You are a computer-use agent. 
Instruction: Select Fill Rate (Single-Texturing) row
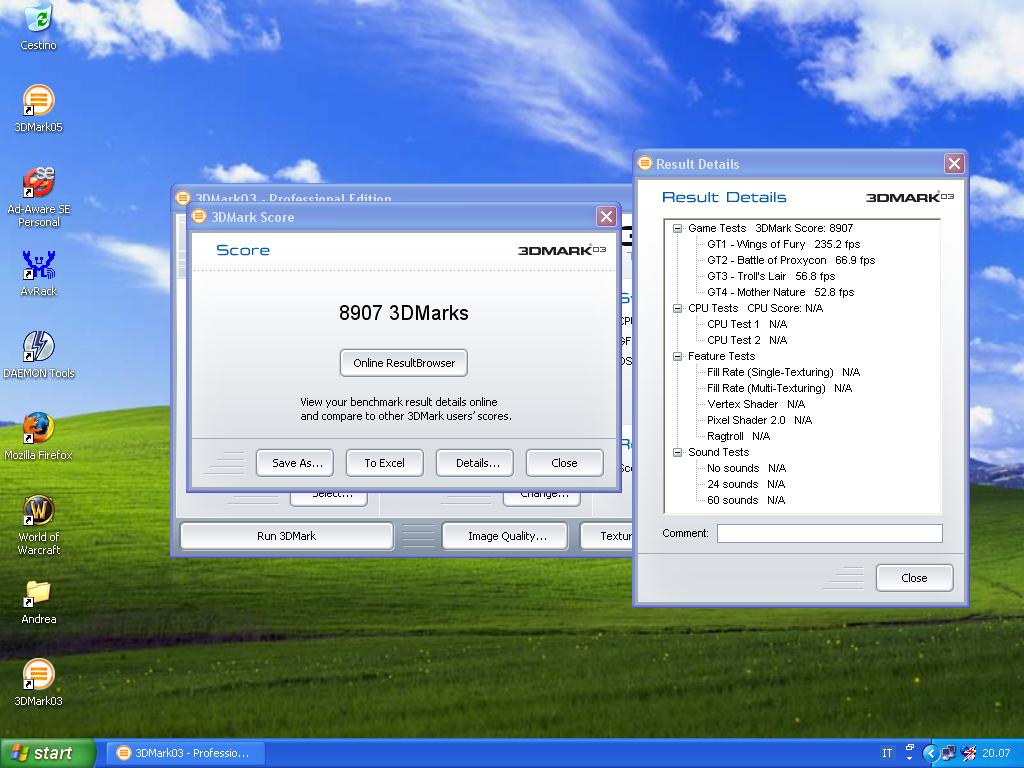(x=784, y=372)
